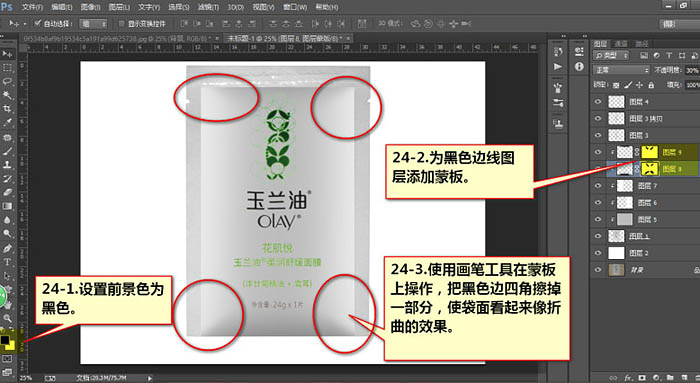Open the Brush Presets panel icon
This screenshot has height=383, width=700.
point(558,87)
